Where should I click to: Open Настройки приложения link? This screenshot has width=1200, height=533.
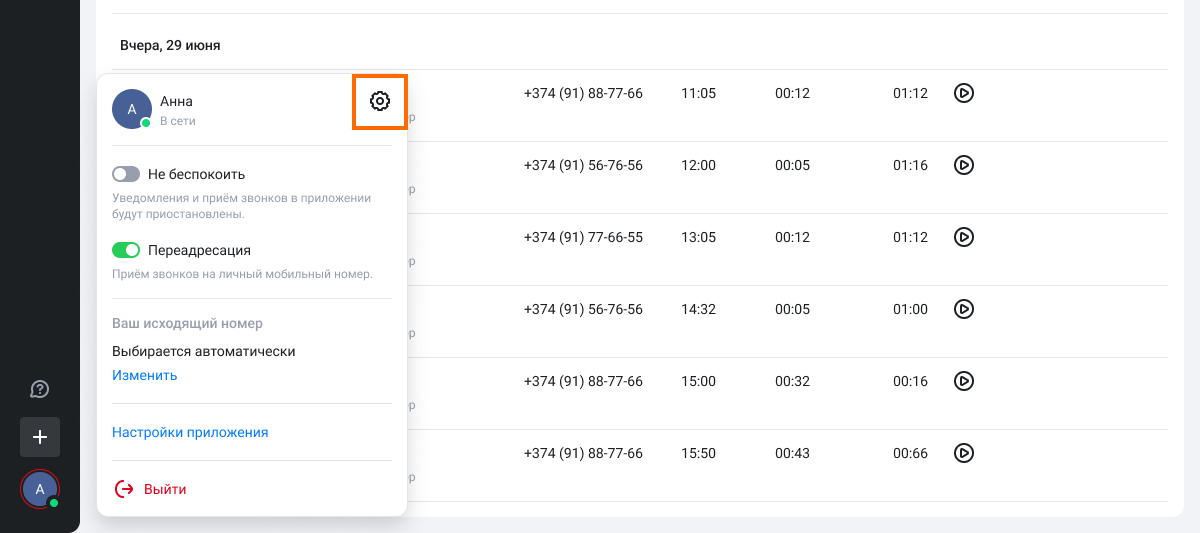[x=190, y=433]
